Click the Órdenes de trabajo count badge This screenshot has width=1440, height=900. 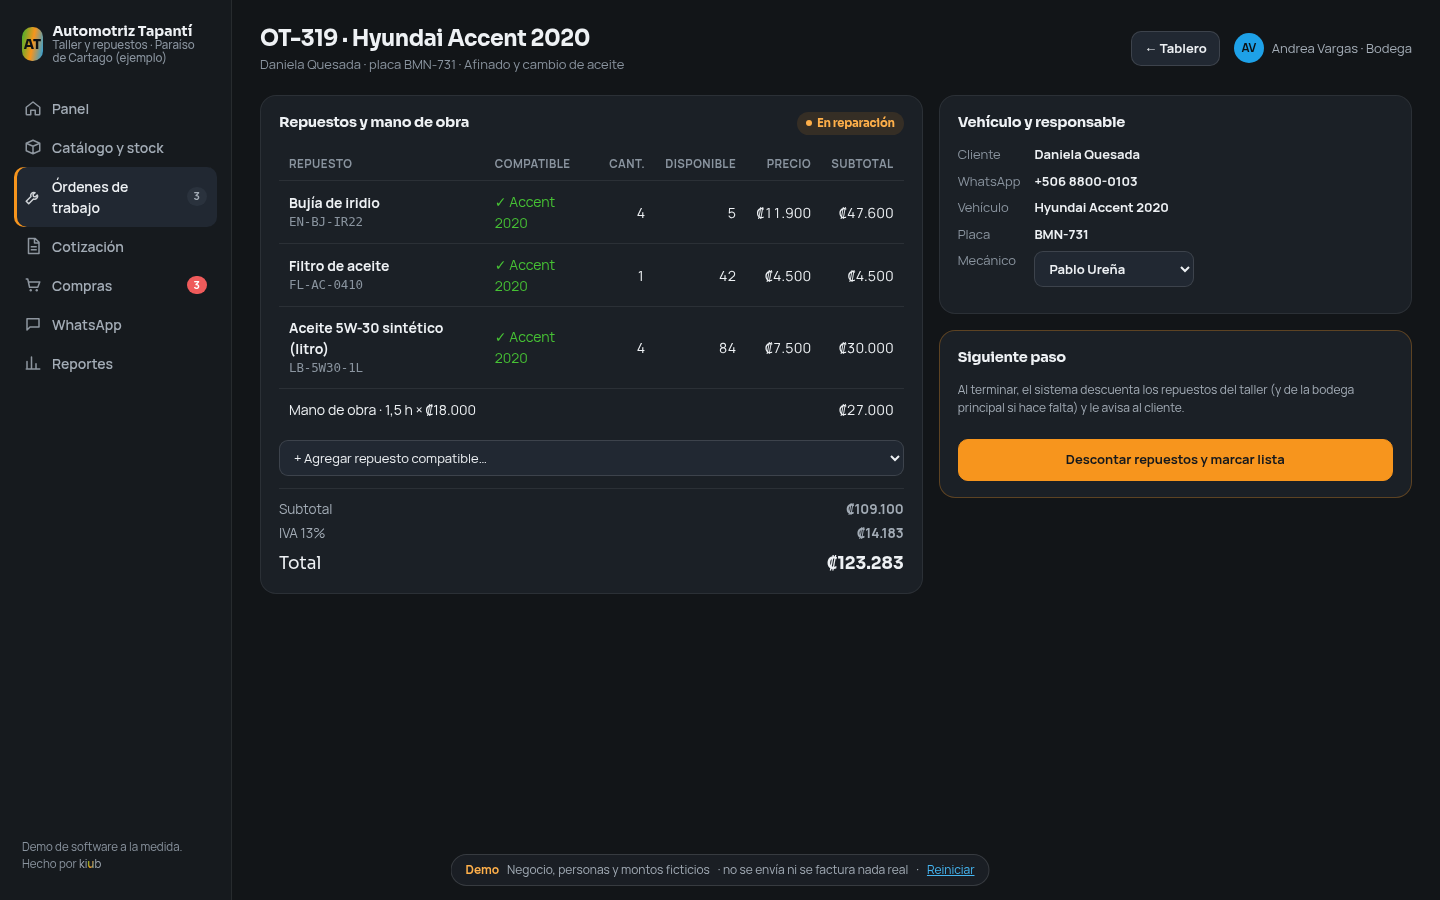coord(197,196)
